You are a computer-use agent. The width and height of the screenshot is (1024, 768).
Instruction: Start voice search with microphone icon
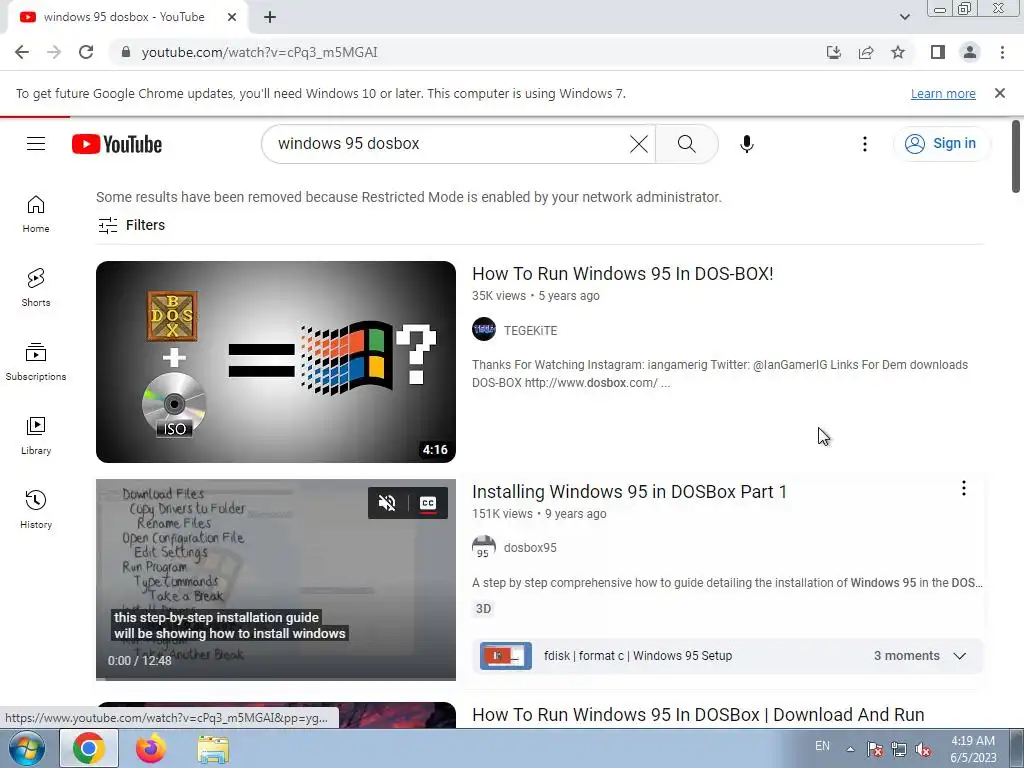[746, 144]
